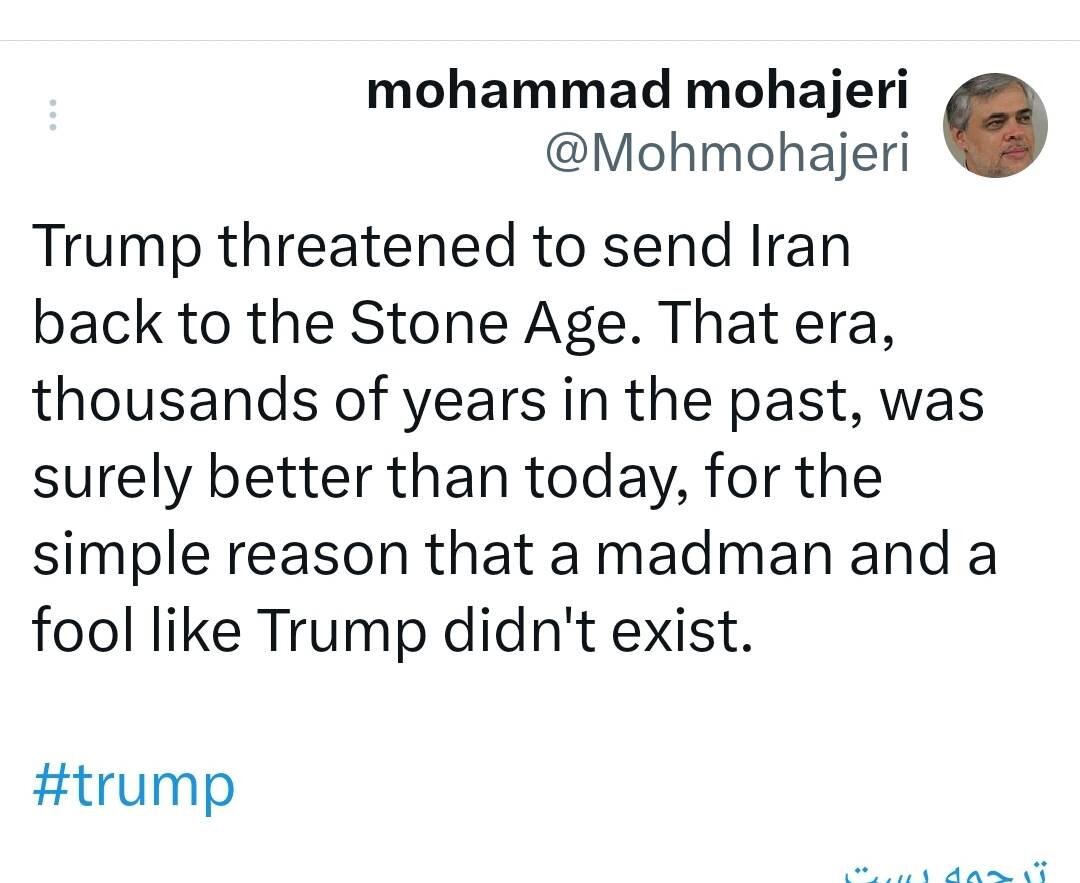Click mohammad mohajeri's profile avatar
The height and width of the screenshot is (883, 1080).
point(995,125)
